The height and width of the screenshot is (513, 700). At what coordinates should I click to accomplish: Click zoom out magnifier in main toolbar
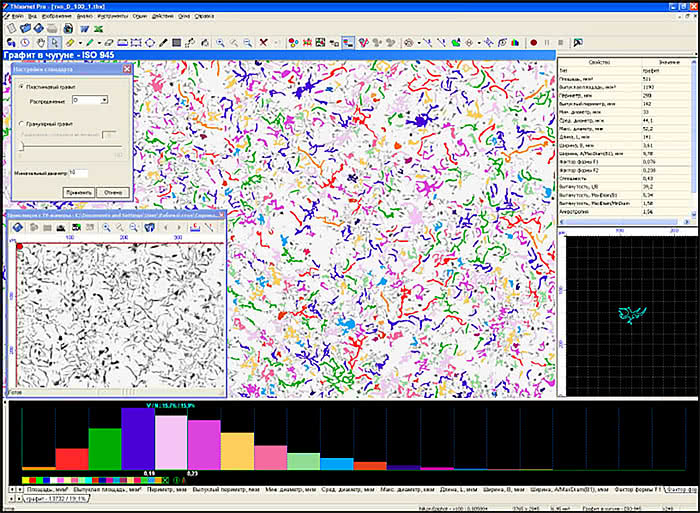click(x=247, y=43)
